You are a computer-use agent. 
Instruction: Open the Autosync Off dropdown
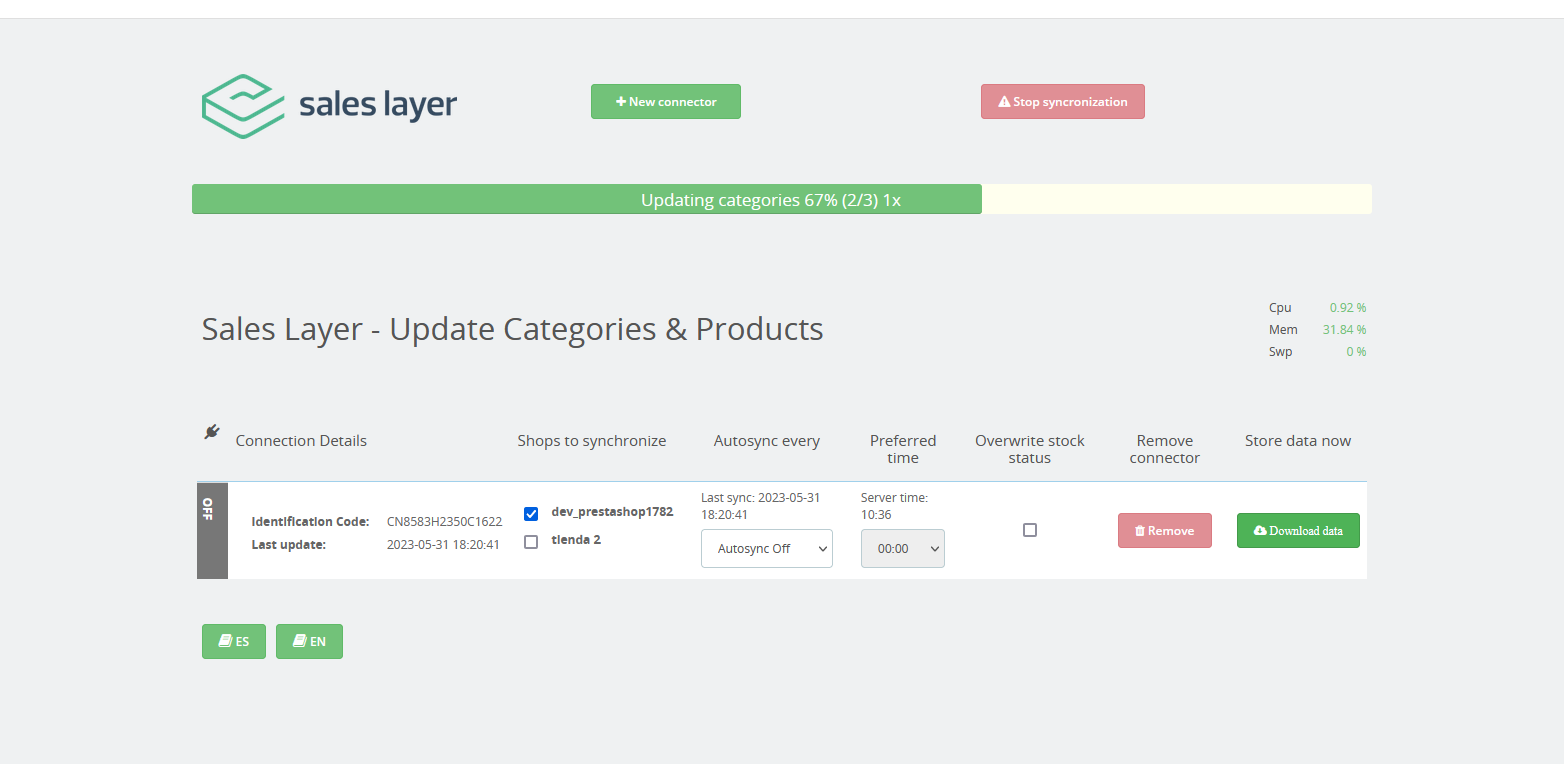(x=767, y=548)
